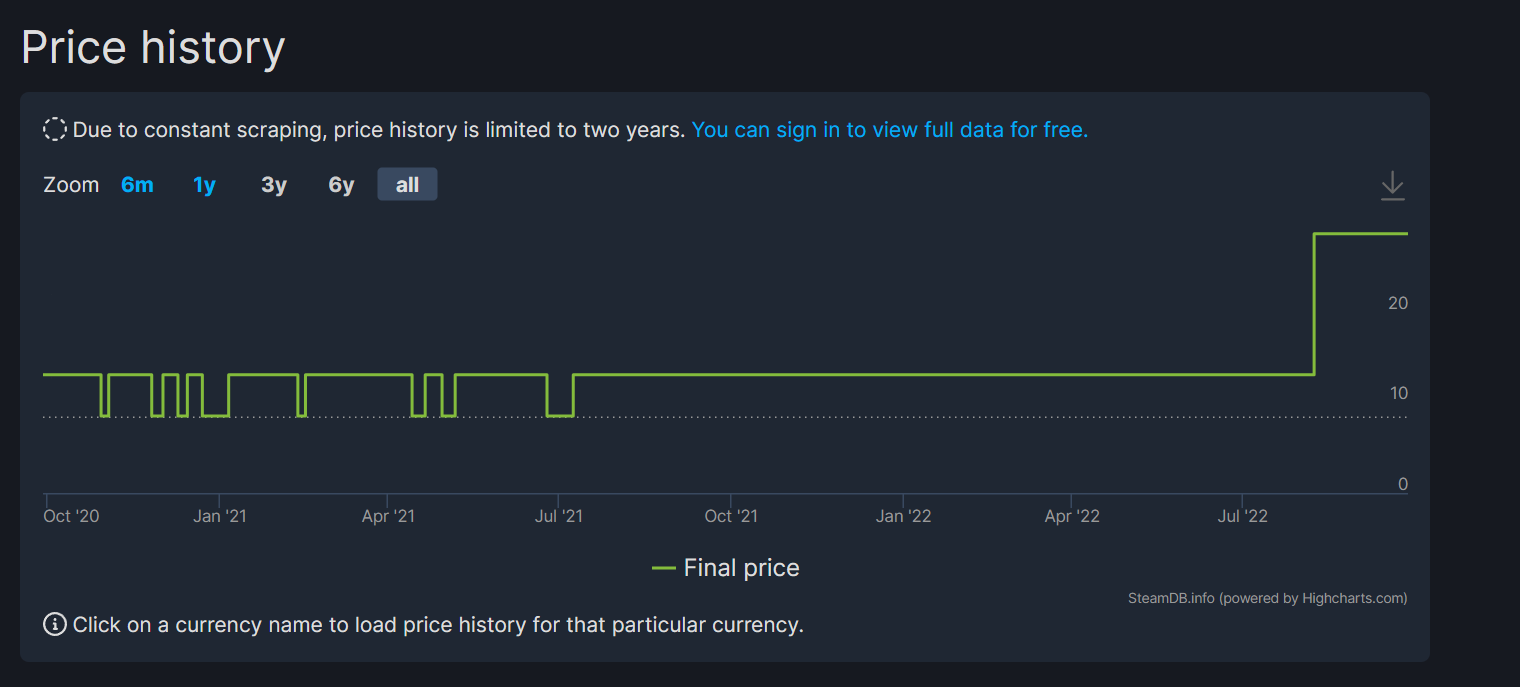Open the chart download menu icon
Viewport: 1520px width, 687px height.
click(1392, 186)
